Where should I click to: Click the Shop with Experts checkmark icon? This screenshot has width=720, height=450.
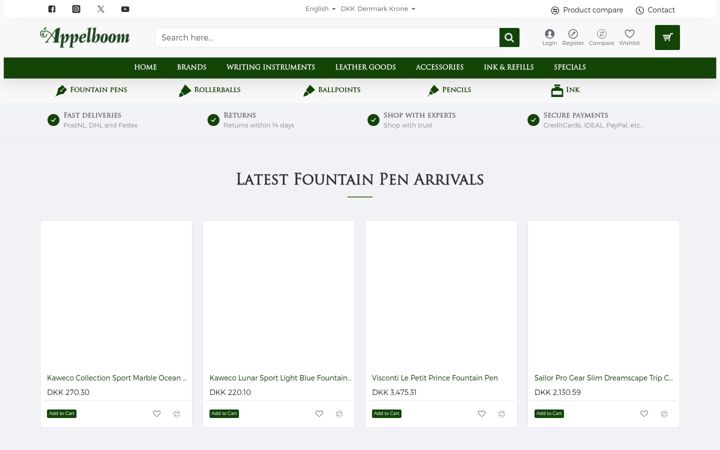click(x=373, y=120)
